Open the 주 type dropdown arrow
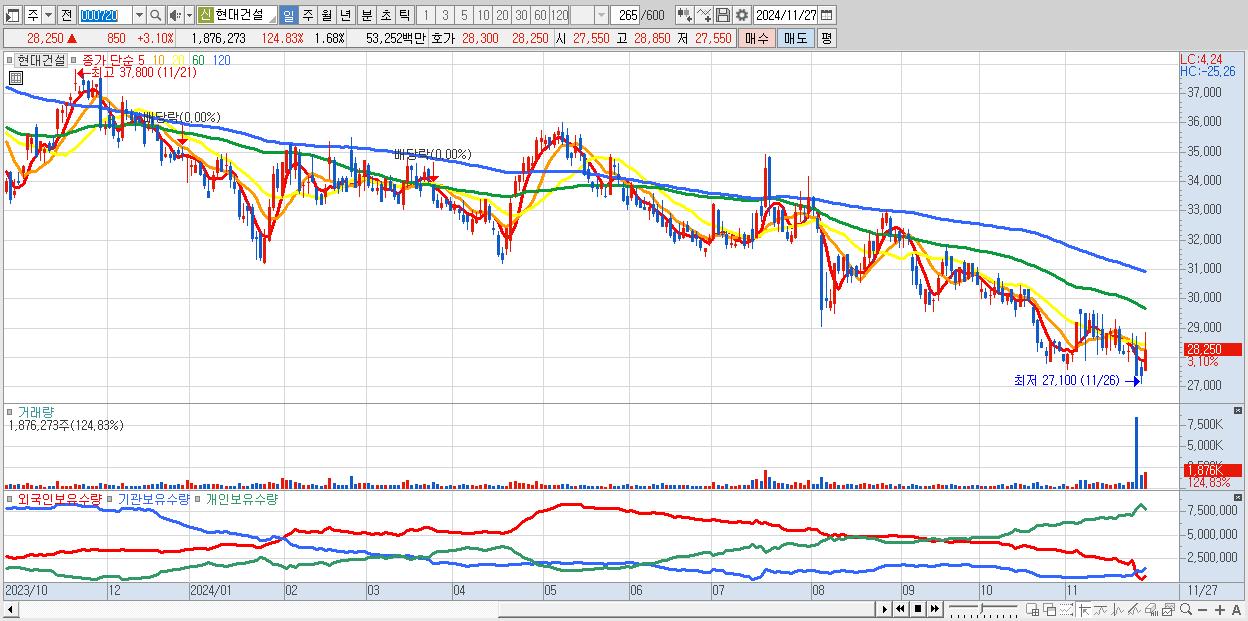1248x621 pixels. [48, 15]
